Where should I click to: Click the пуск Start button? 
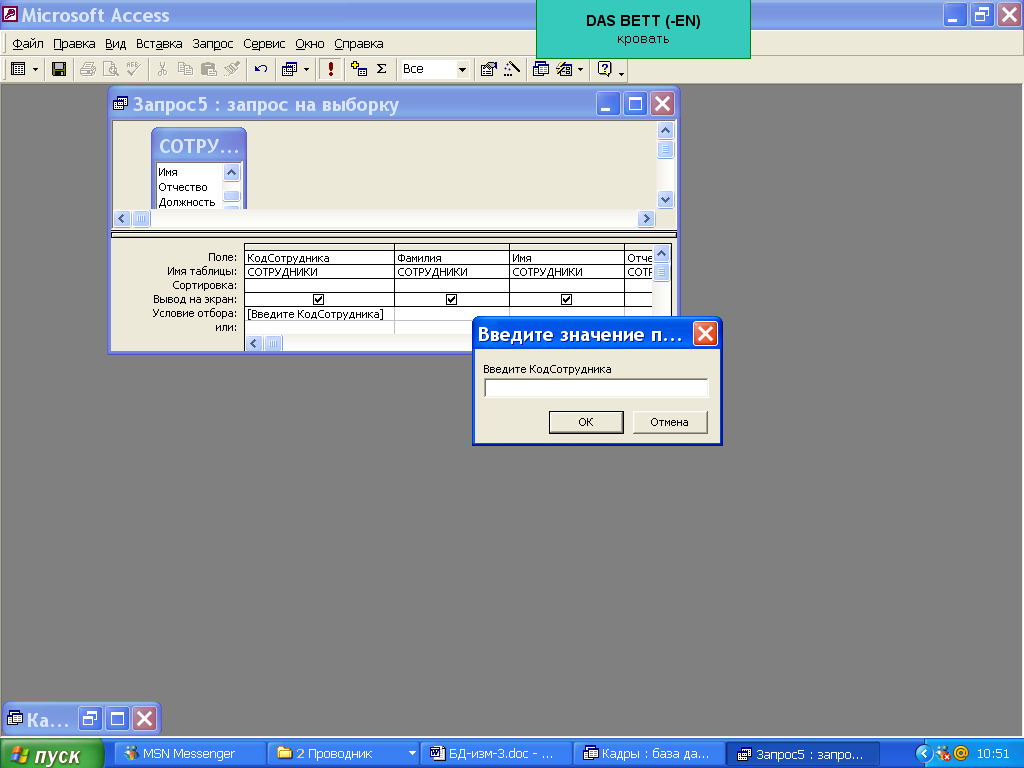click(x=52, y=754)
